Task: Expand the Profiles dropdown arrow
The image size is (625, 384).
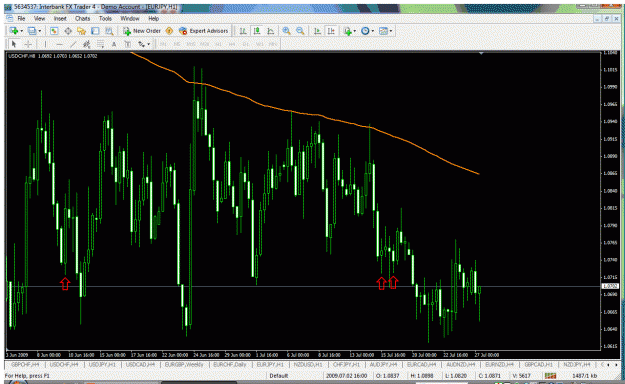Action: pyautogui.click(x=39, y=31)
